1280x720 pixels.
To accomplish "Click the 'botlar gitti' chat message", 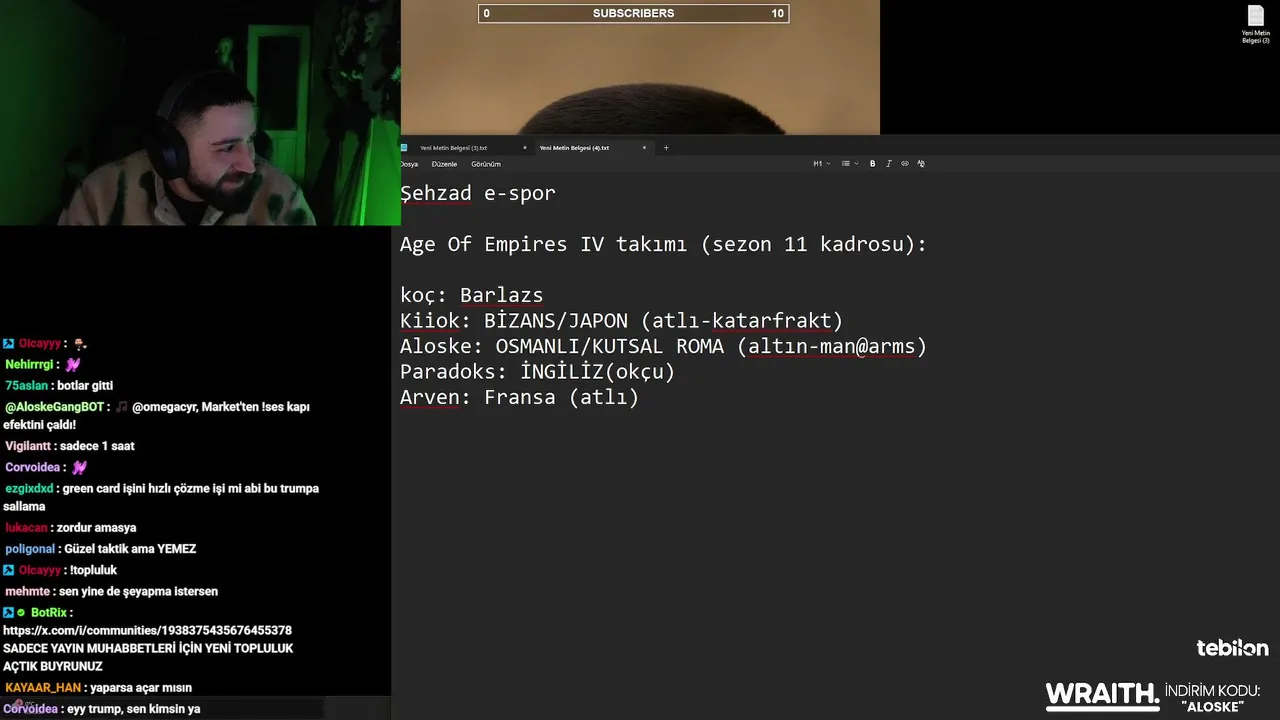I will point(86,386).
